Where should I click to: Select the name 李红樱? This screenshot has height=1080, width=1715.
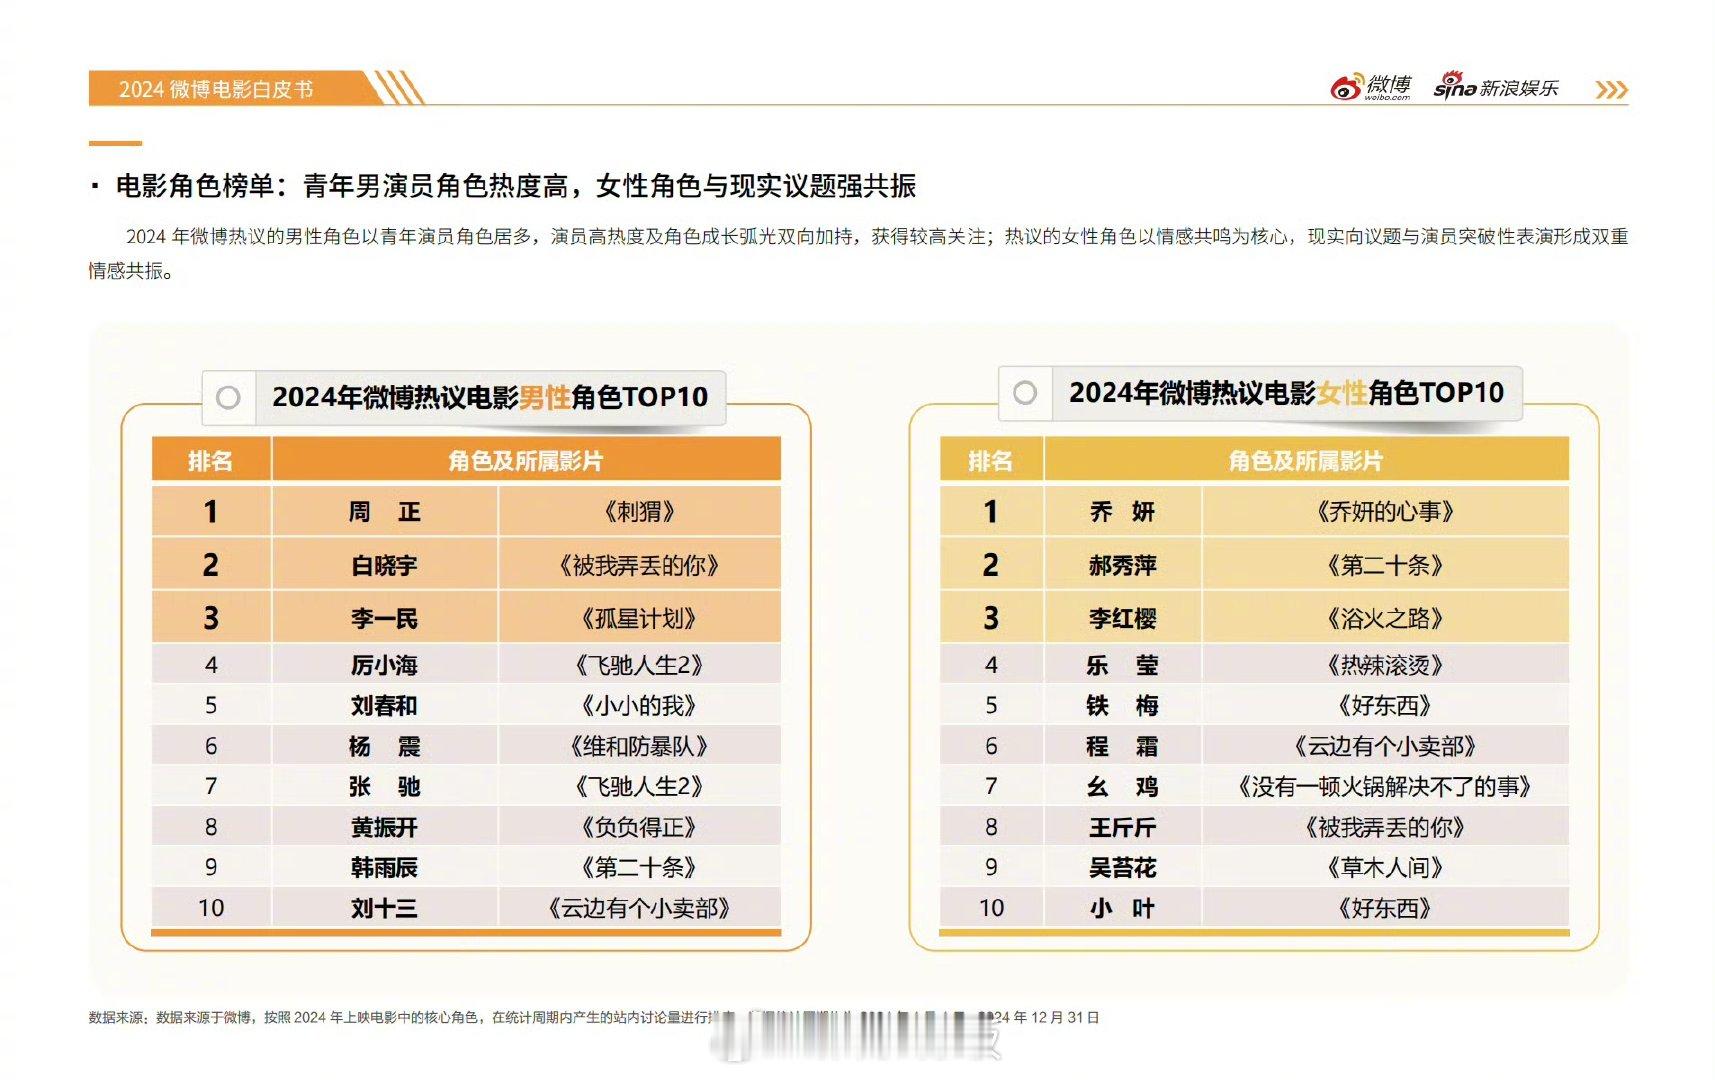pos(1122,619)
